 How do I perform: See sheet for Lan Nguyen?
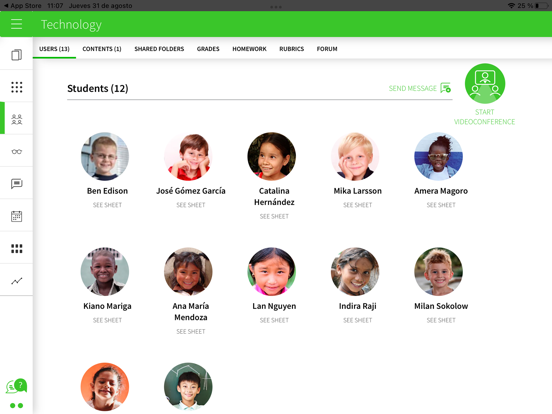274,320
